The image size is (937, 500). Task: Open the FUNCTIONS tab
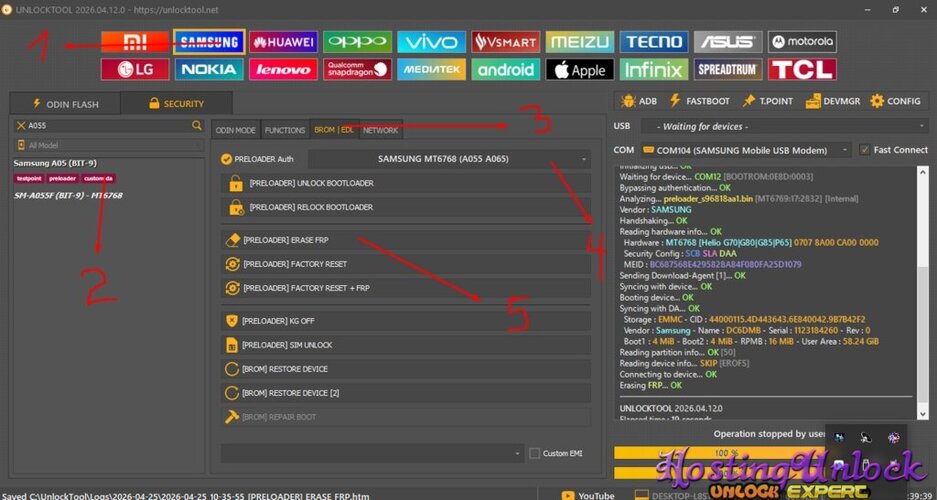285,130
